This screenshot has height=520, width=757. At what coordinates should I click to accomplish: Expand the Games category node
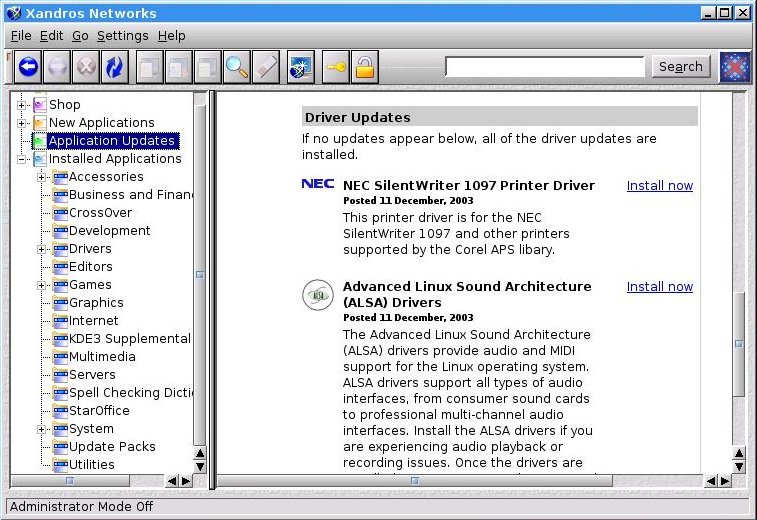(43, 285)
